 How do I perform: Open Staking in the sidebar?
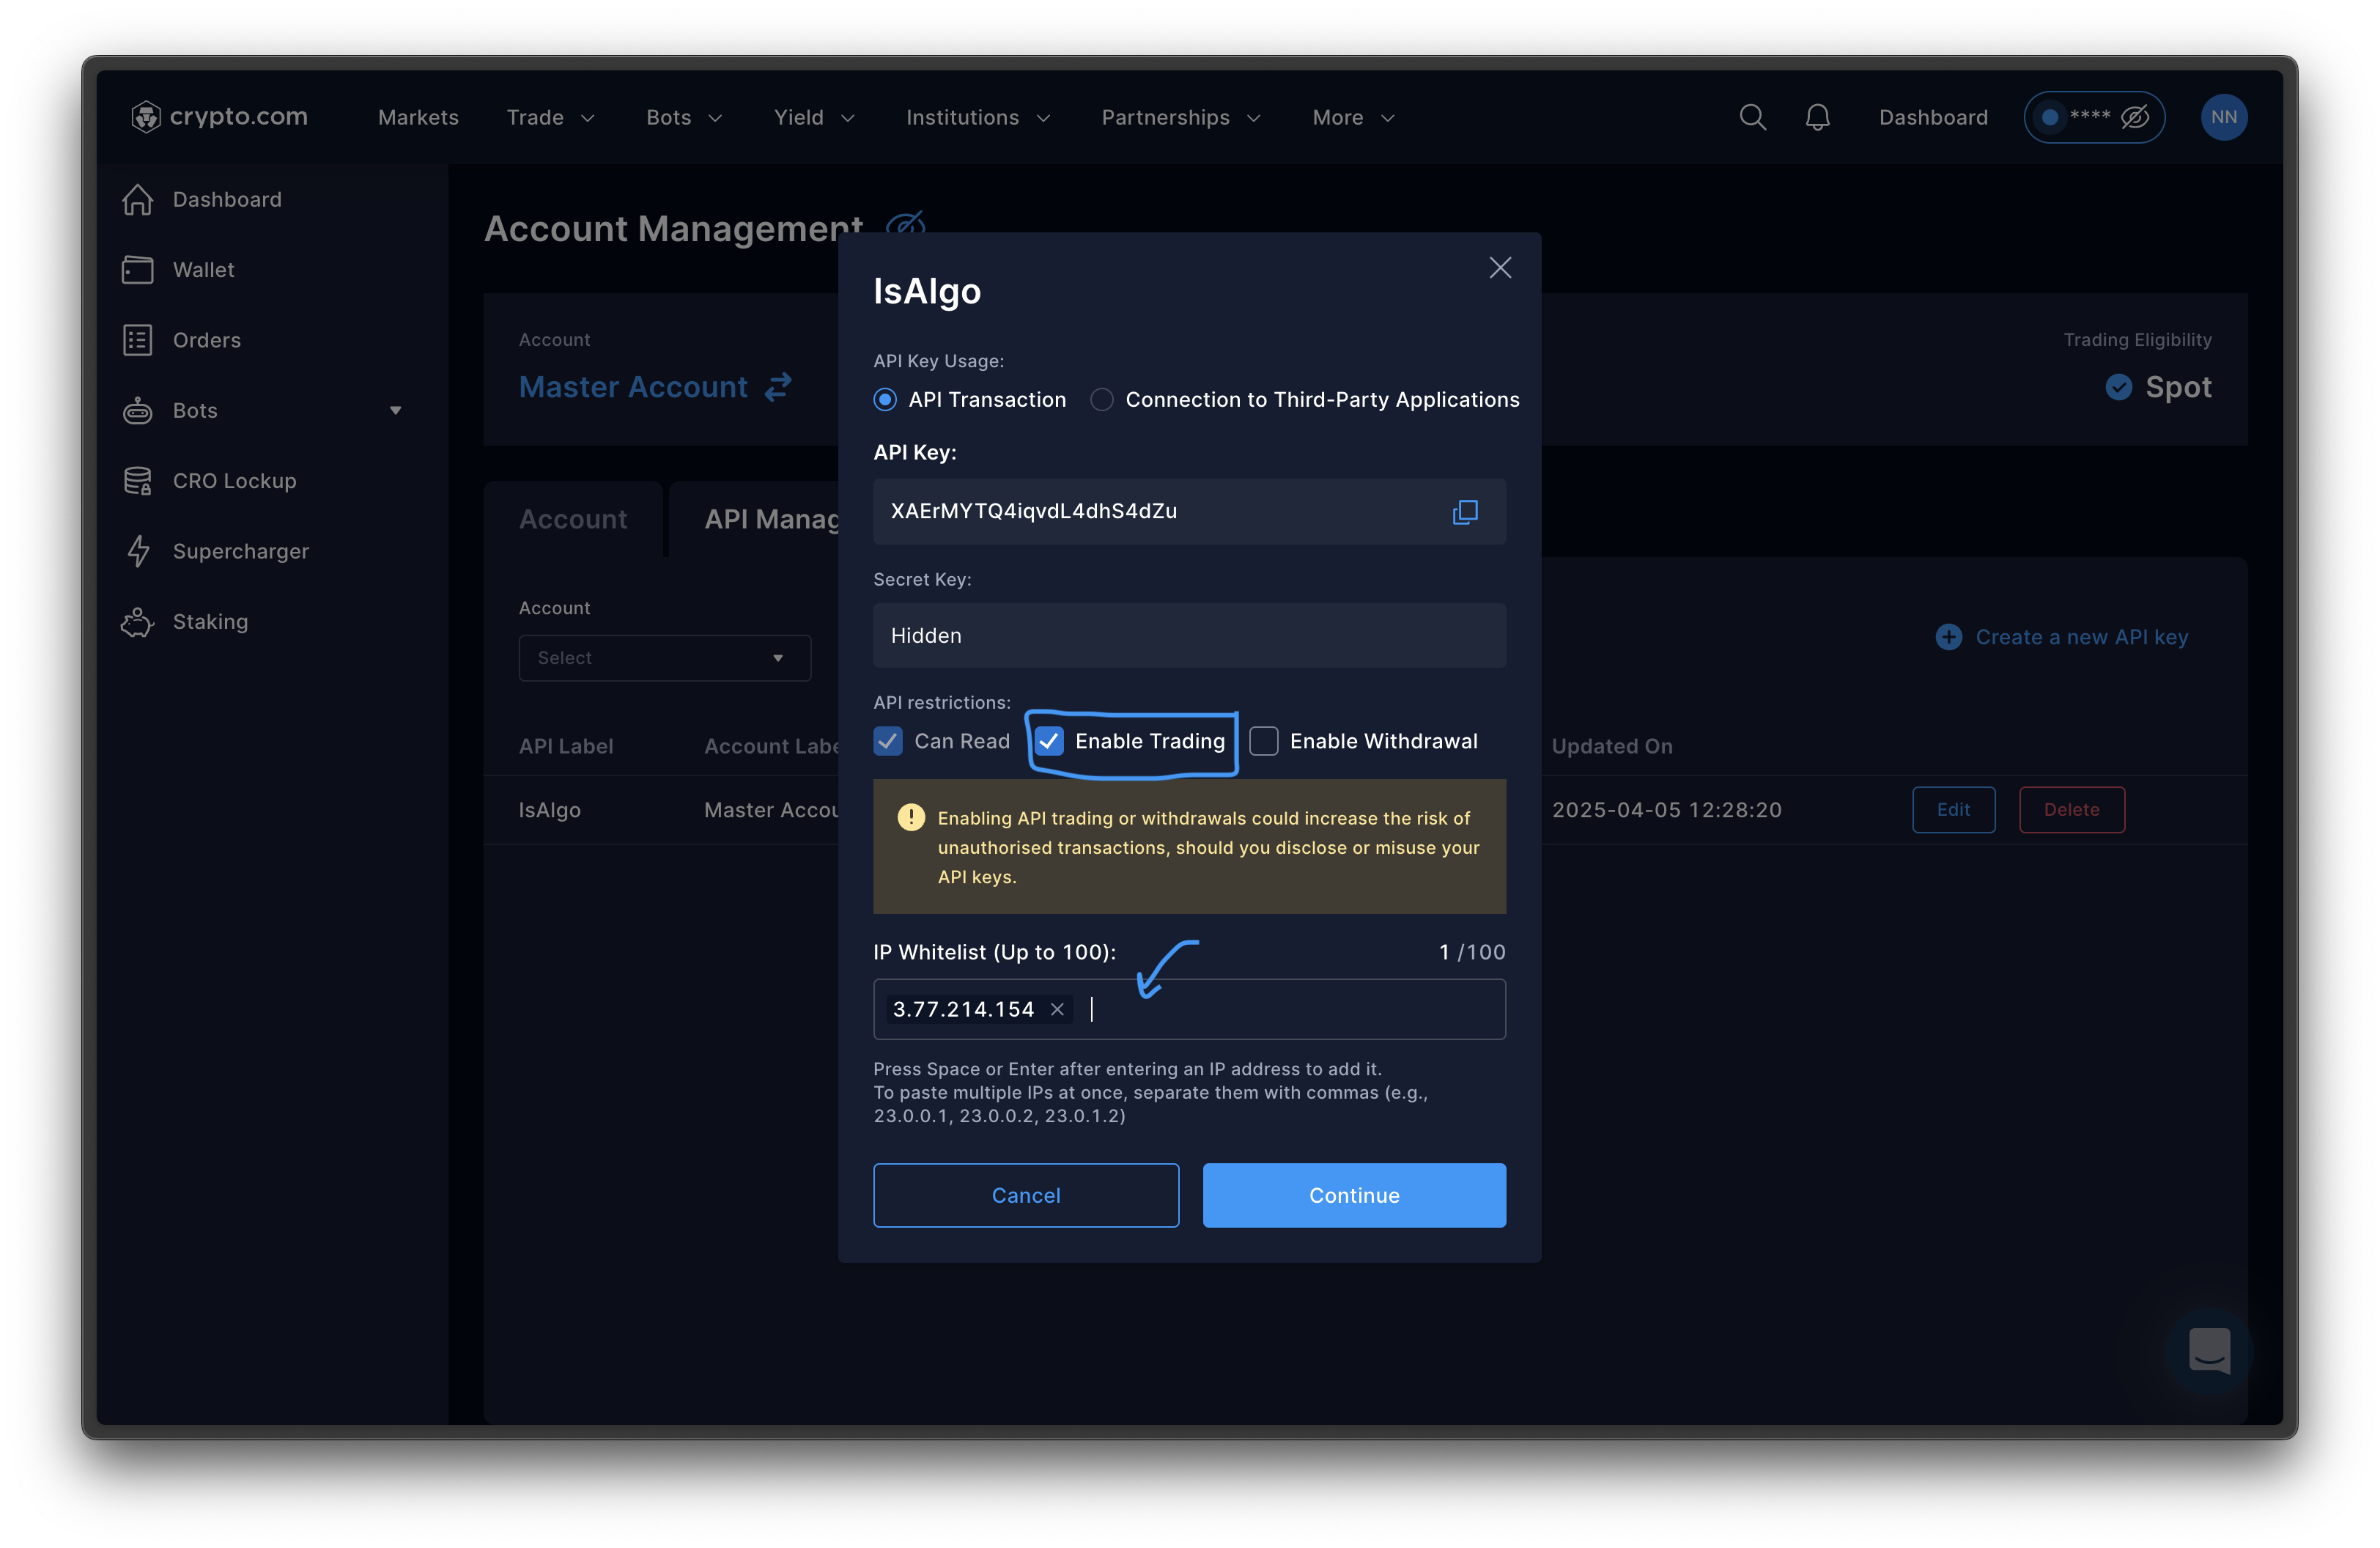click(x=210, y=622)
